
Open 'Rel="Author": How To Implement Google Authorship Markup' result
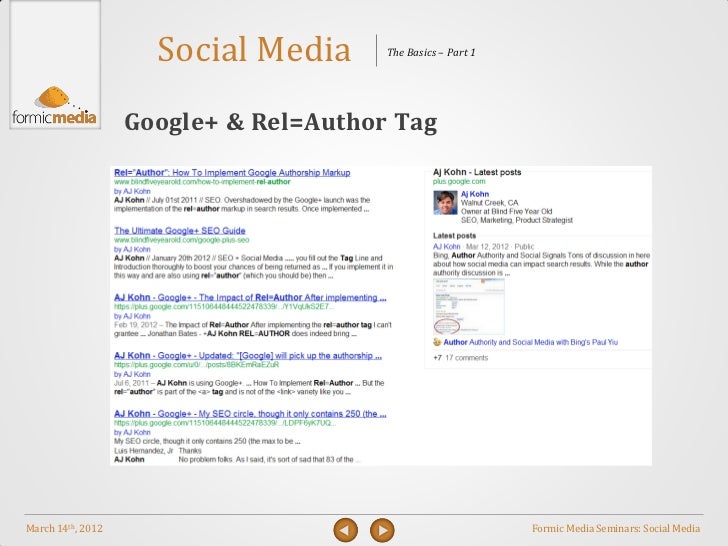(x=232, y=173)
